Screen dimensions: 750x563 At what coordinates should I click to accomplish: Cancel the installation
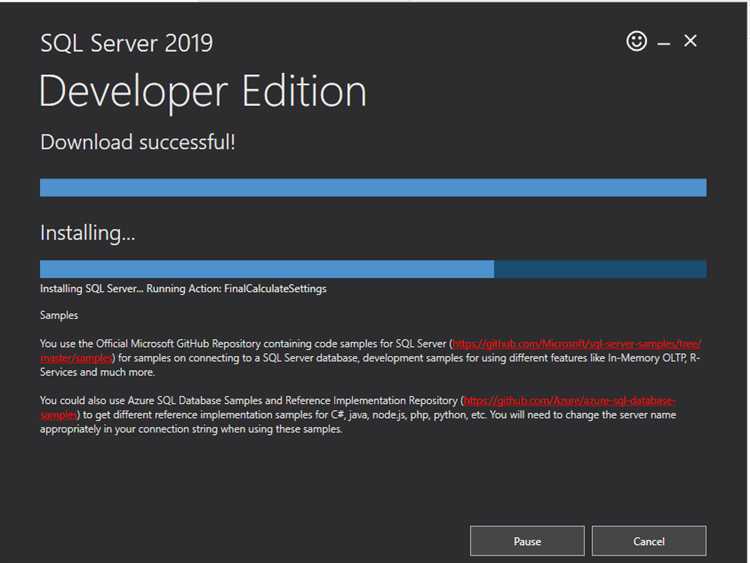tap(649, 541)
